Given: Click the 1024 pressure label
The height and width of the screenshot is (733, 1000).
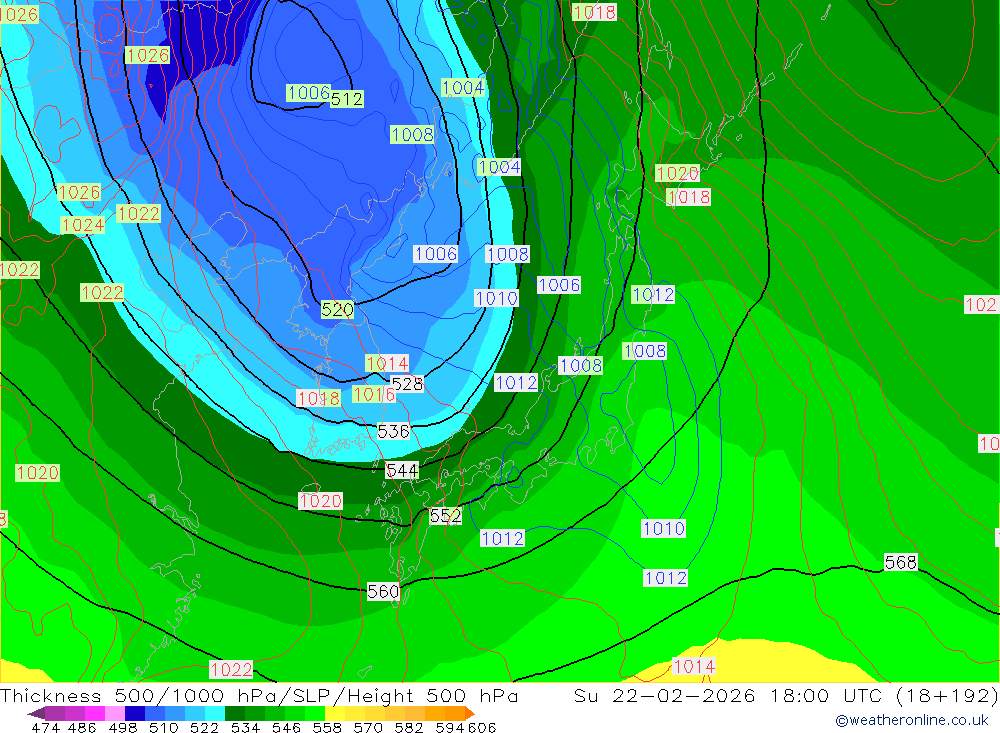Looking at the screenshot, I should [x=83, y=225].
